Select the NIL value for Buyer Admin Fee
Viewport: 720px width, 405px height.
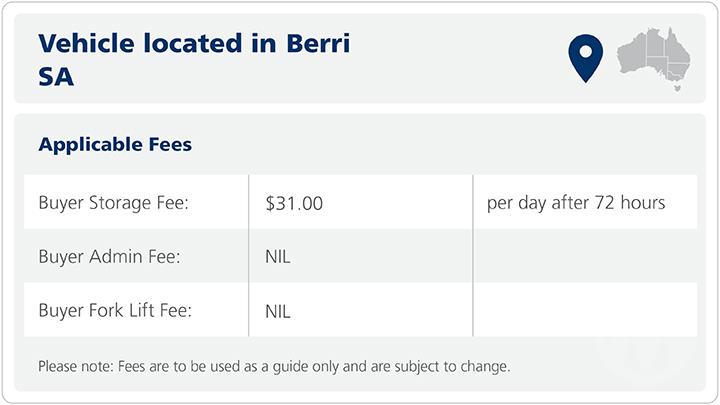point(278,257)
